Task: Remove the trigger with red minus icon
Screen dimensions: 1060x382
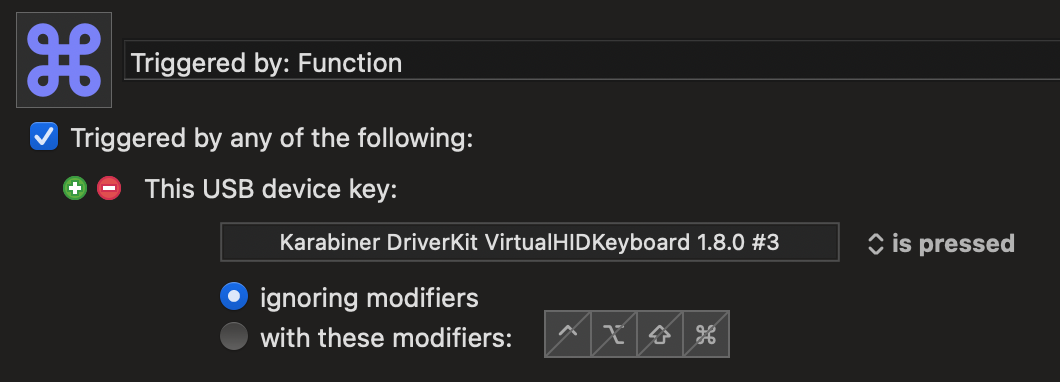Action: pyautogui.click(x=109, y=189)
